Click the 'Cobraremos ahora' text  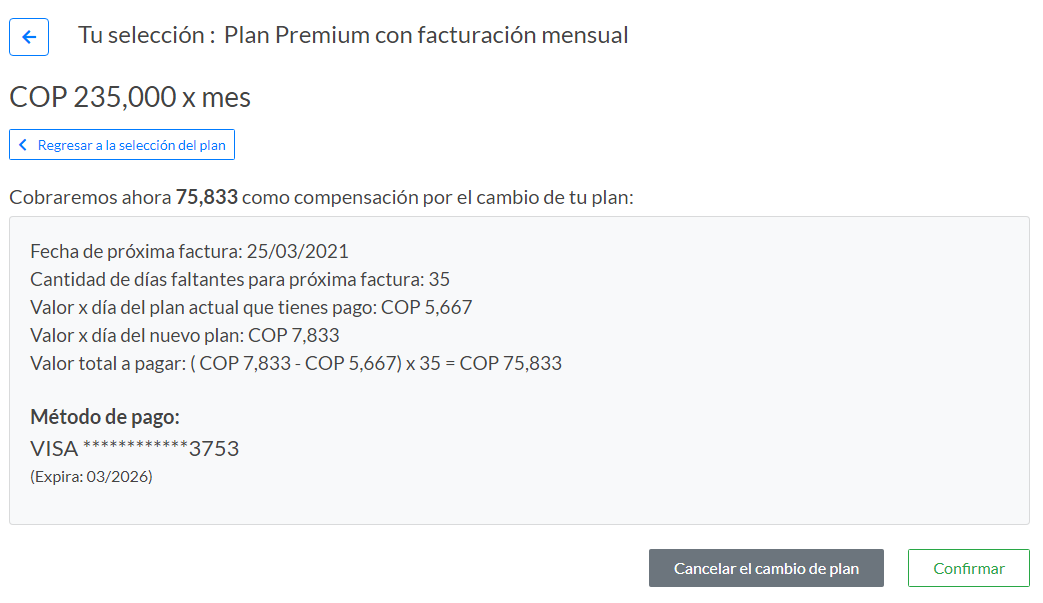pyautogui.click(x=90, y=197)
